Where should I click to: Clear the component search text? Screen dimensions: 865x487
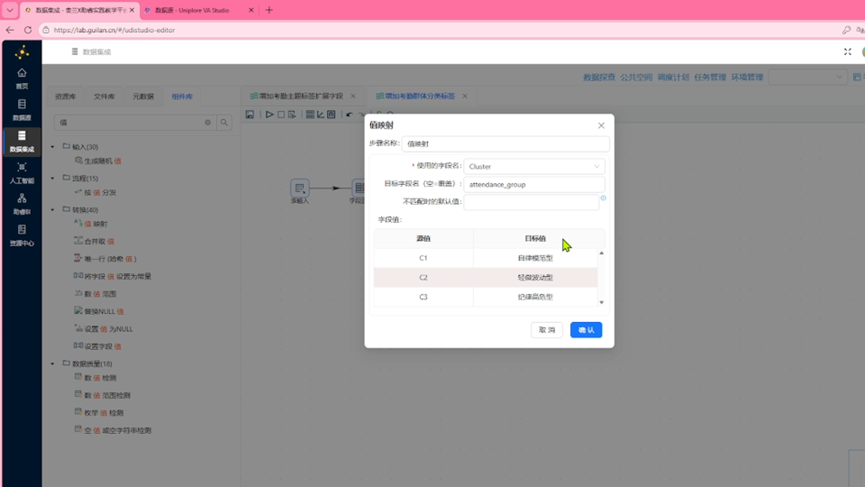click(x=208, y=122)
